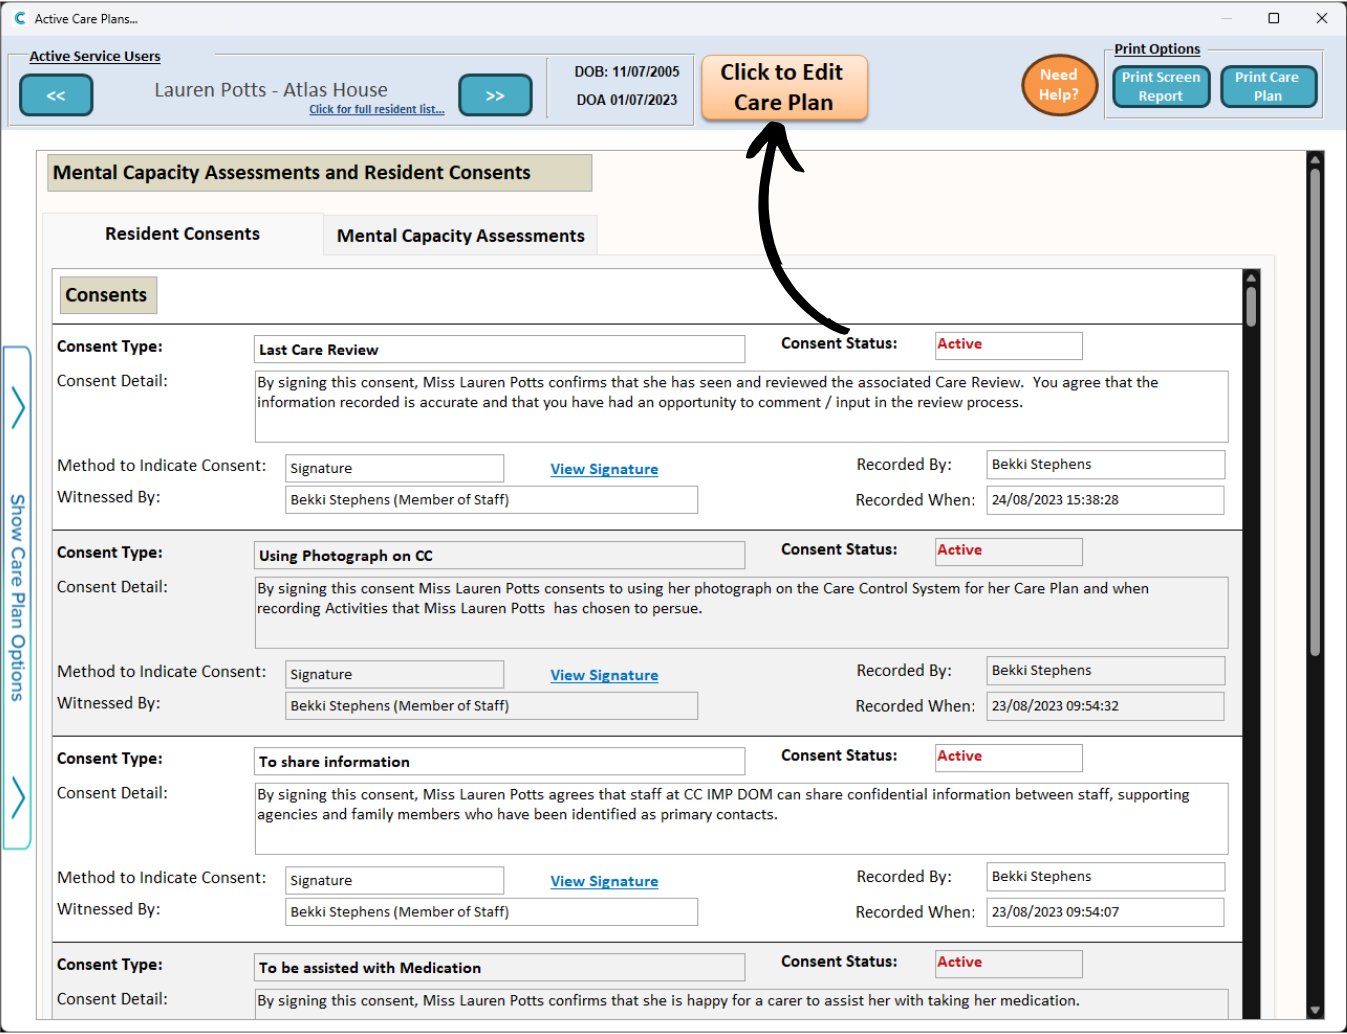1347x1034 pixels.
Task: Click consent detail text about using her photograph
Action: (741, 612)
